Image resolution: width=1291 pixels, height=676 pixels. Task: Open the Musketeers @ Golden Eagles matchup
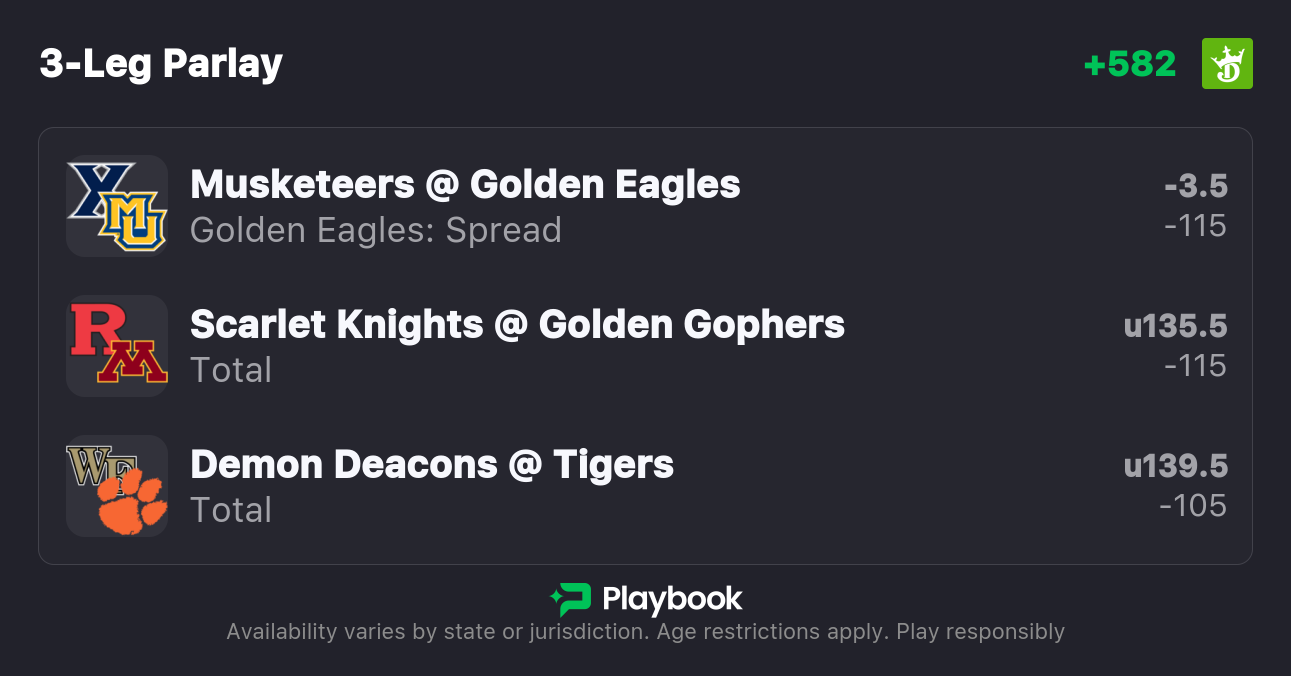tap(465, 184)
